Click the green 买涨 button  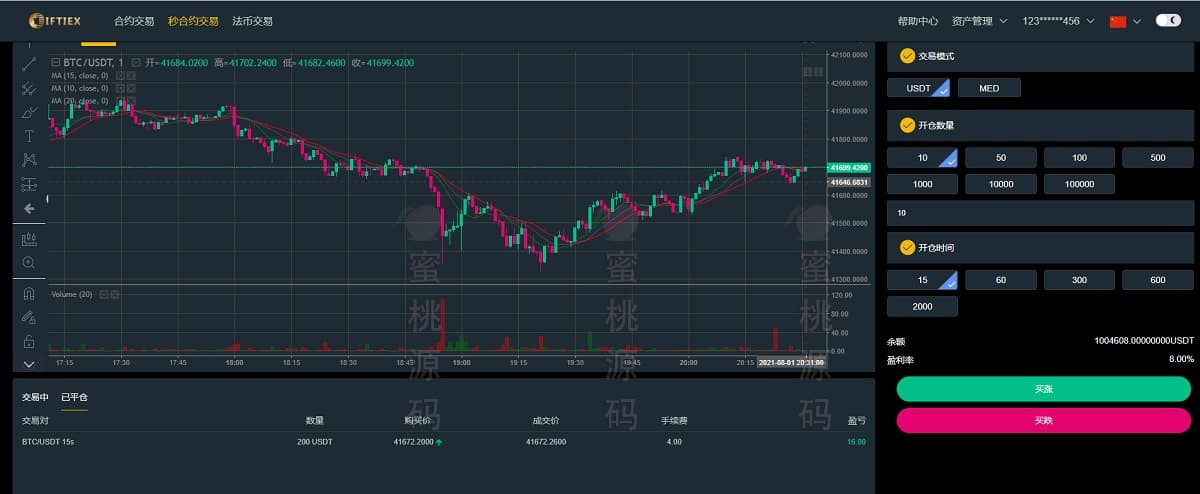[1043, 389]
